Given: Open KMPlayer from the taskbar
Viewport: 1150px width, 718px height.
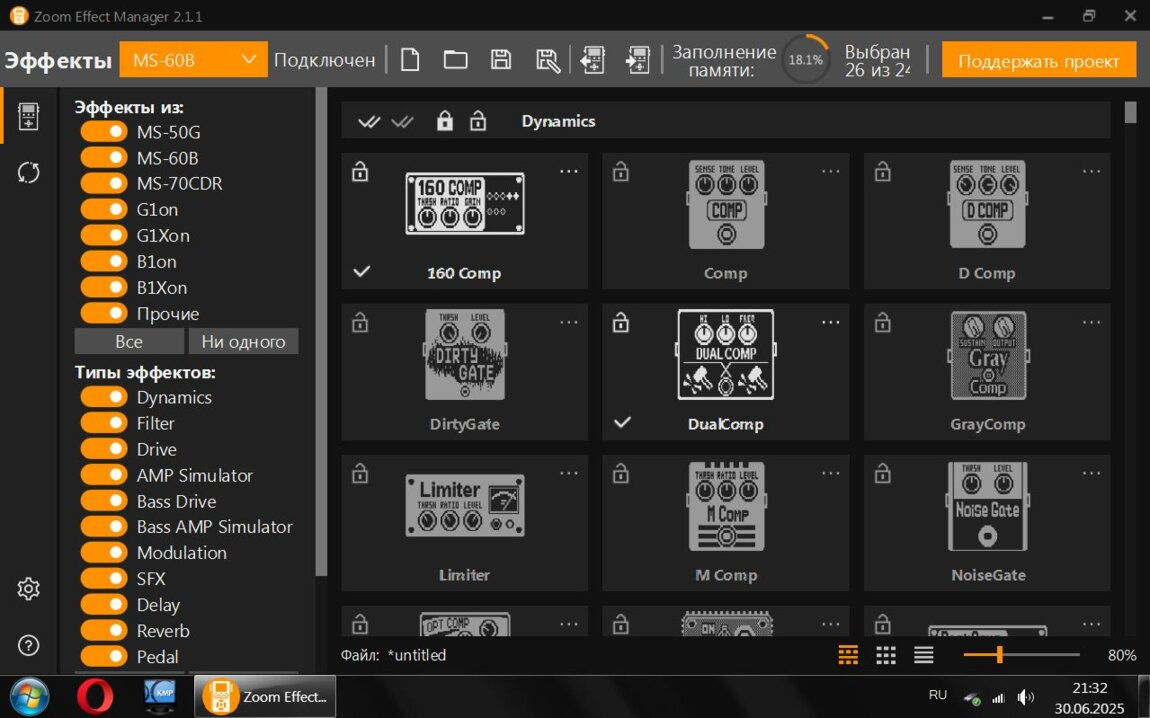Looking at the screenshot, I should [x=160, y=696].
